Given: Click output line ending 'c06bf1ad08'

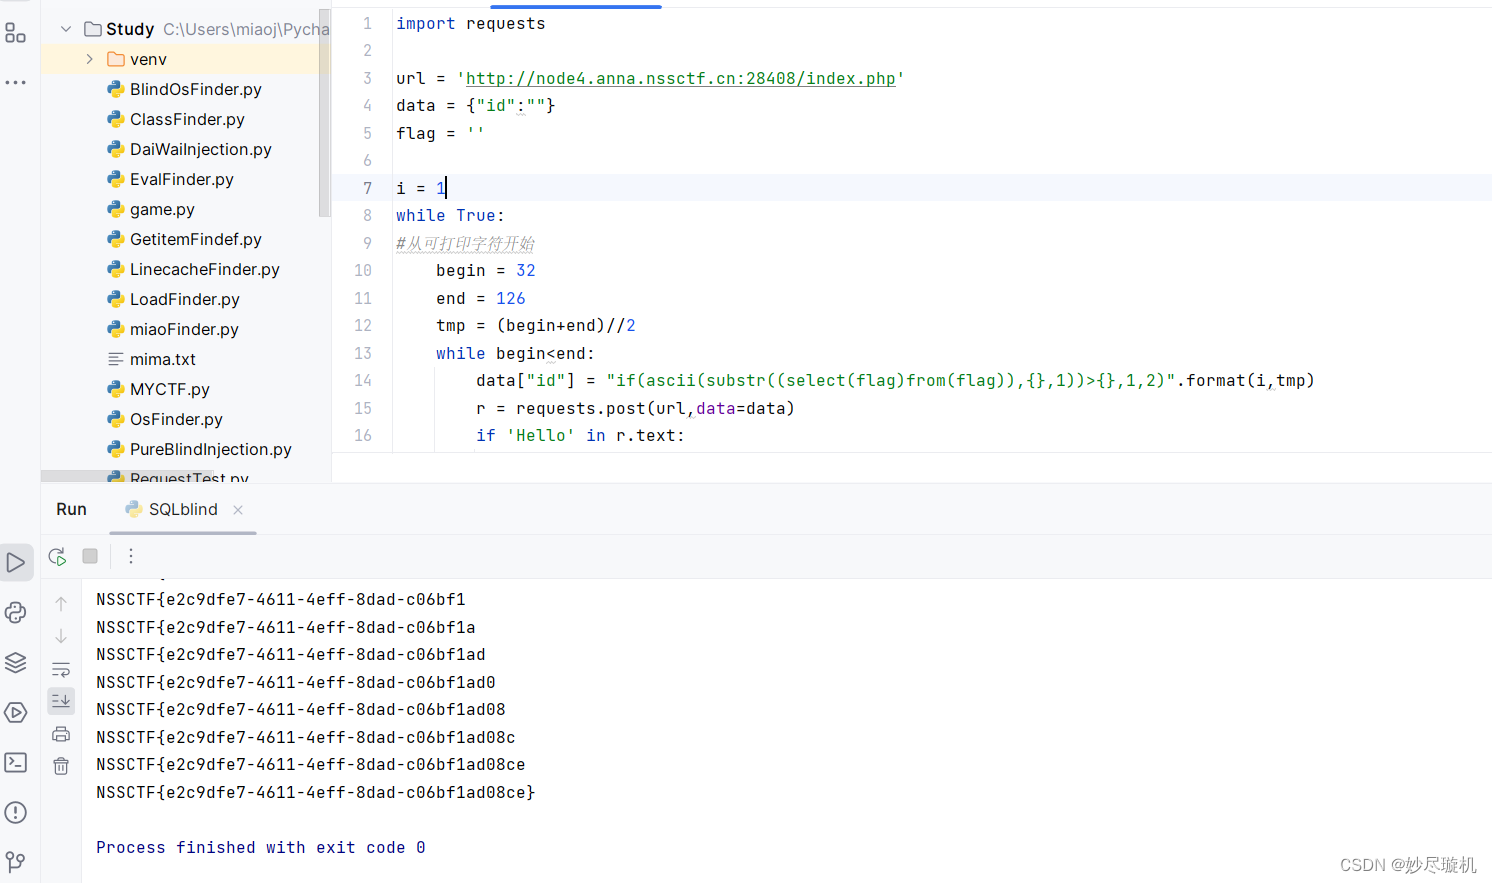Looking at the screenshot, I should coord(301,709).
